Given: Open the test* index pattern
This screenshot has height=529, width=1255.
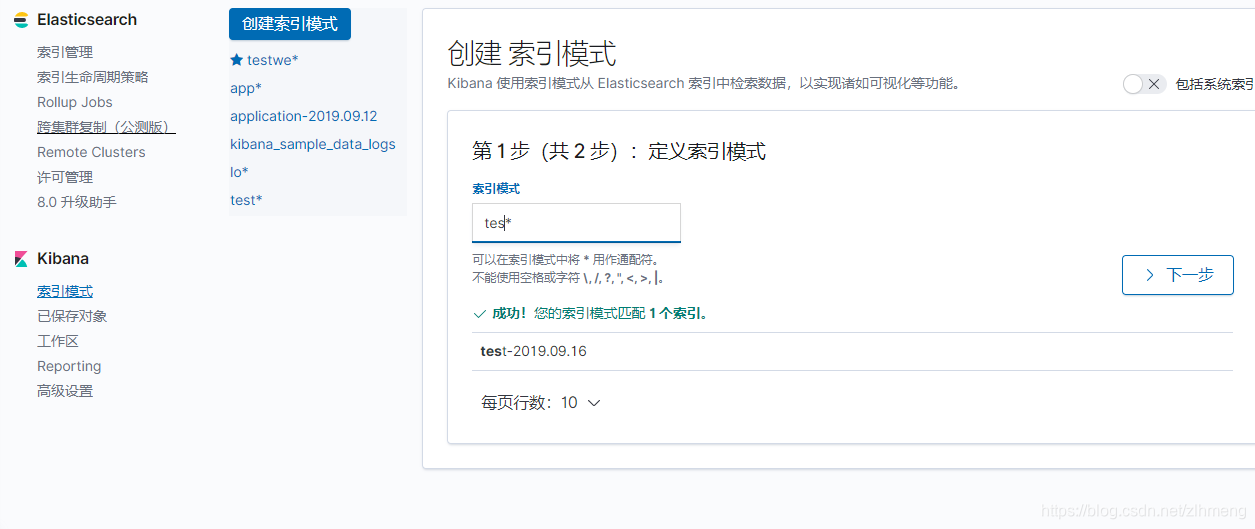Looking at the screenshot, I should click(x=246, y=200).
